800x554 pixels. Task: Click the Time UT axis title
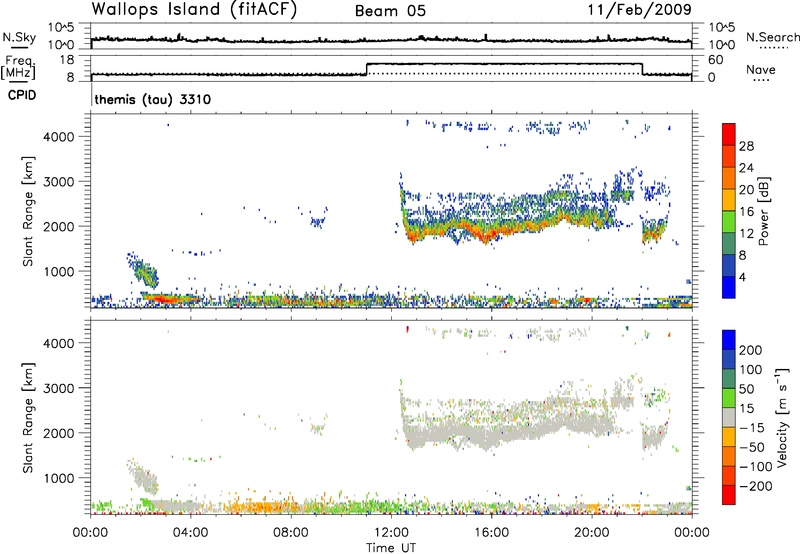391,548
